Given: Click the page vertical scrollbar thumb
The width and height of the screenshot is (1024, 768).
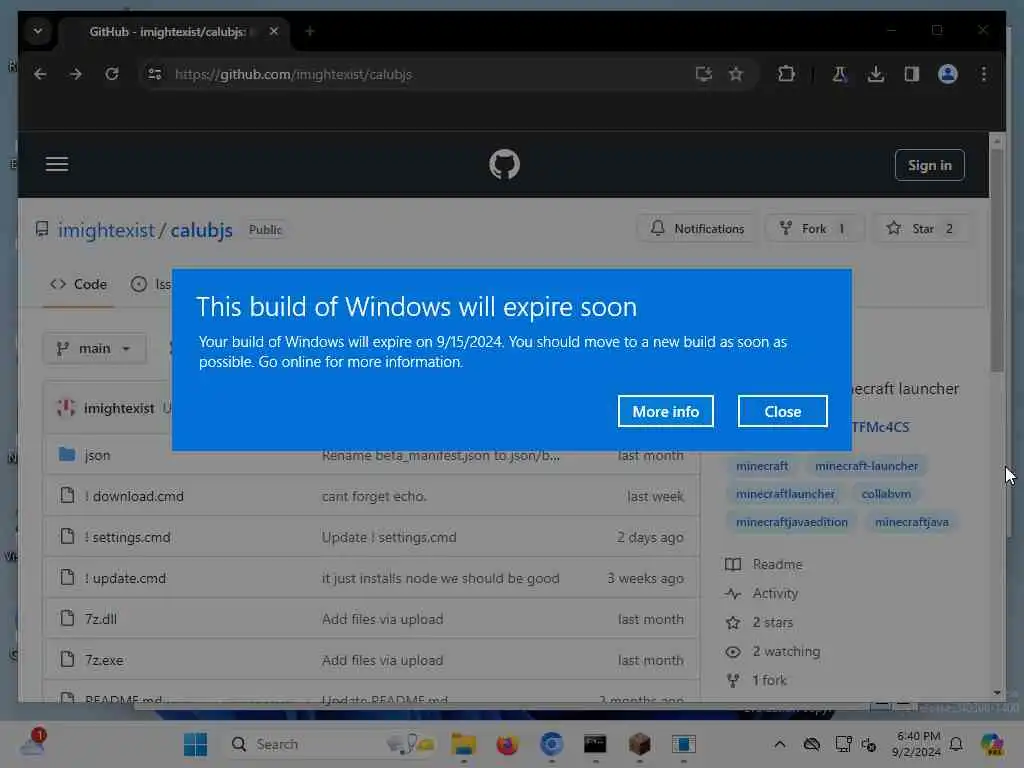Looking at the screenshot, I should click(x=997, y=261).
